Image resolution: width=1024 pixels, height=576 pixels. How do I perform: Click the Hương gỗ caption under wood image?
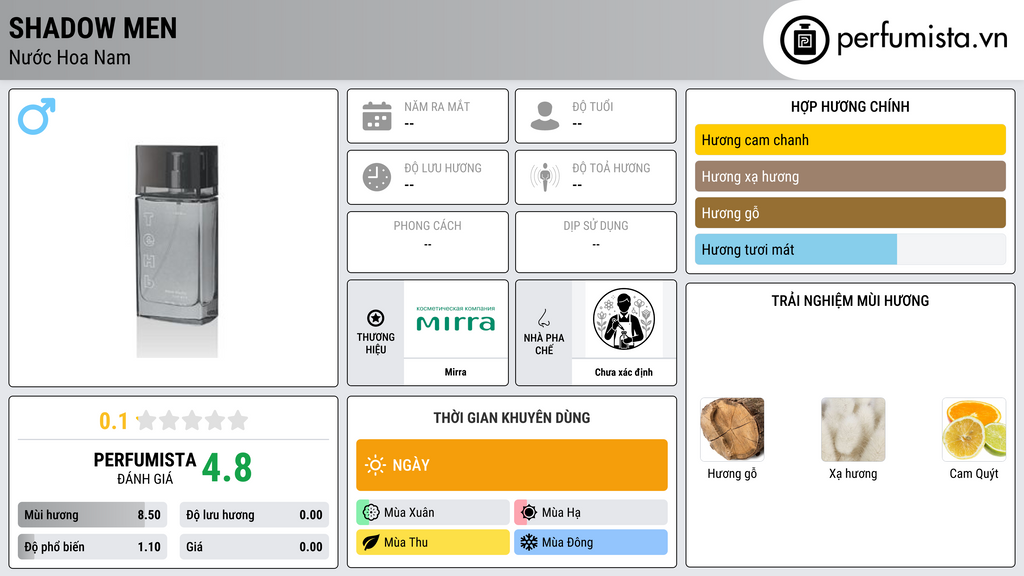click(x=732, y=473)
